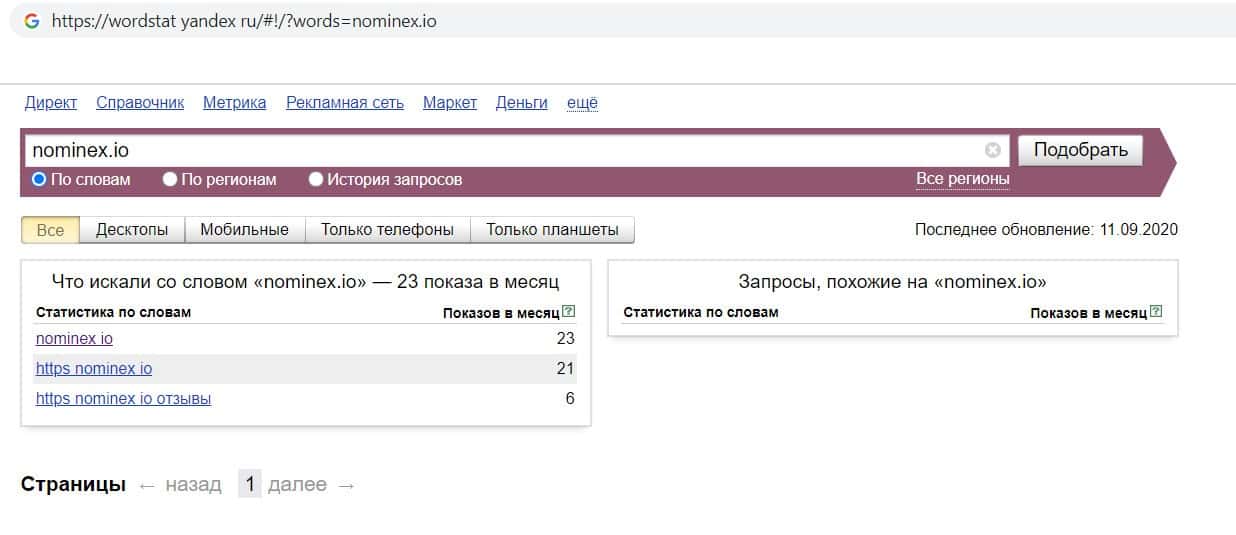Viewport: 1236px width, 535px height.
Task: Select the 'Только телефоны' tab
Action: pos(387,230)
